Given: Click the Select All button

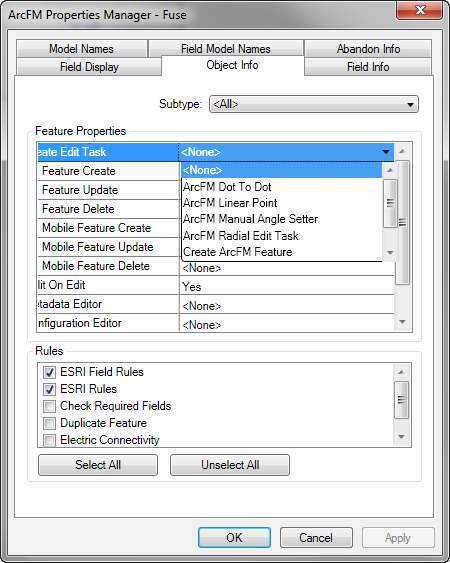Looking at the screenshot, I should coord(98,465).
